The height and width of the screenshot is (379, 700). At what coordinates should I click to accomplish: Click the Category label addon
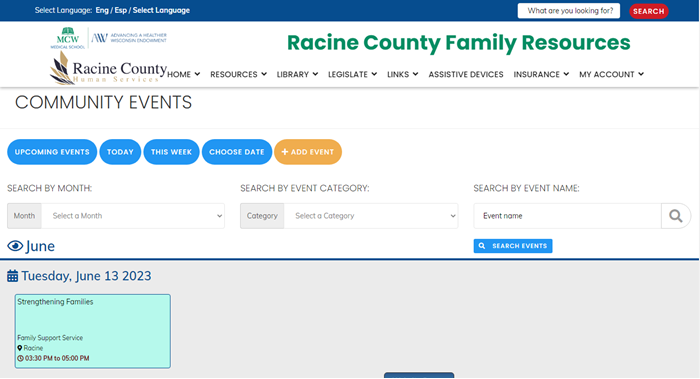click(x=262, y=216)
